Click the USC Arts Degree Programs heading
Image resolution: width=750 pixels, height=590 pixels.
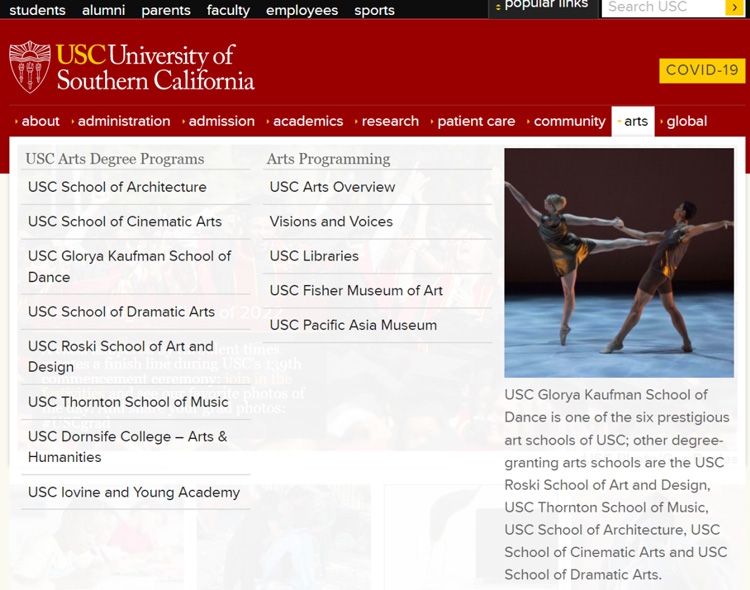115,159
